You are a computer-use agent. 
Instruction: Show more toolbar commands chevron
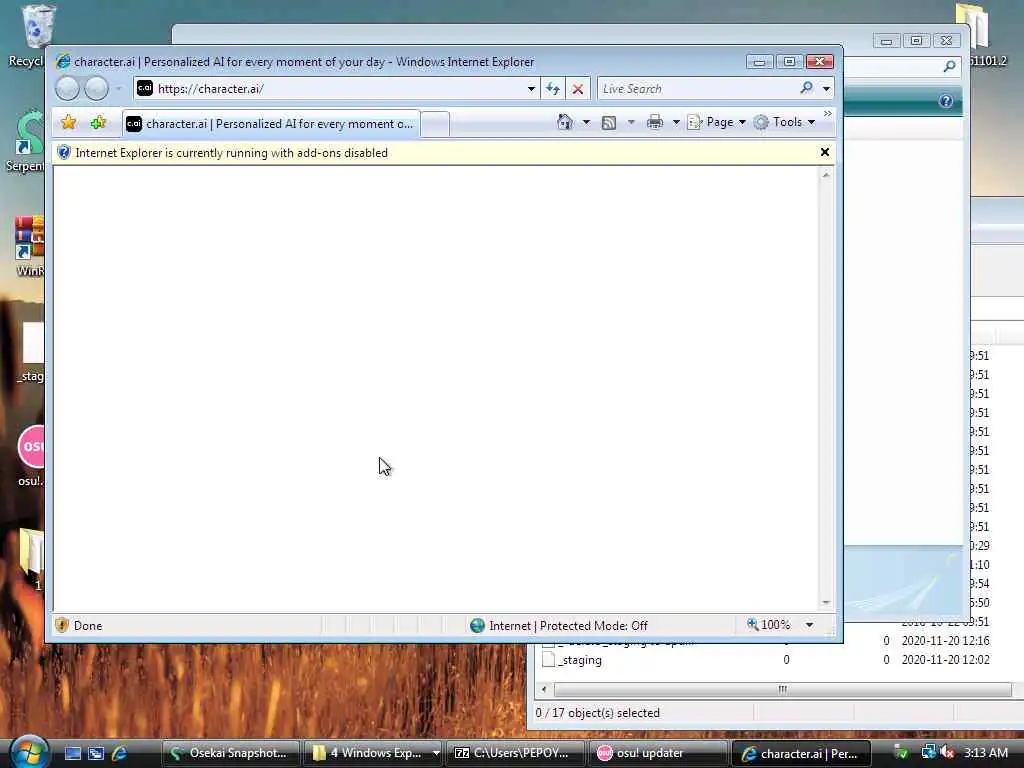[827, 114]
